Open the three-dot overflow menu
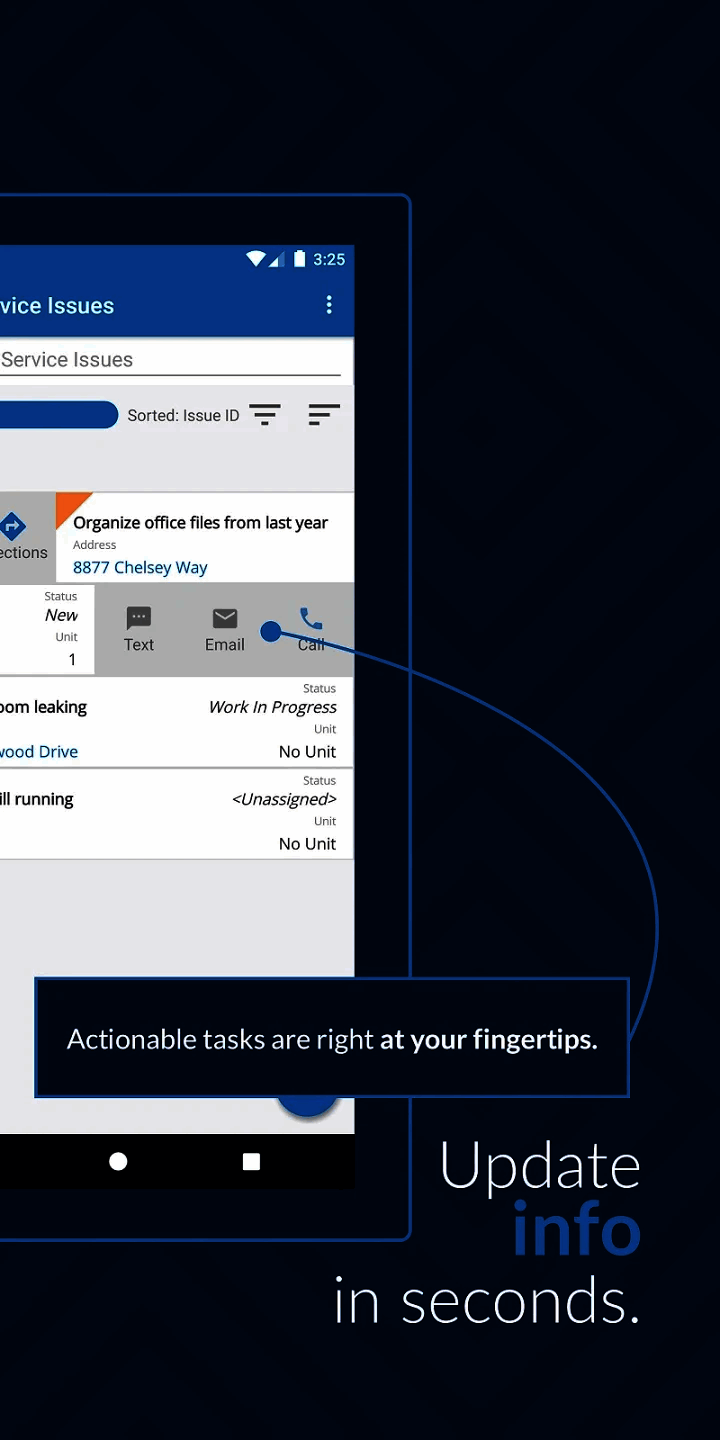Viewport: 720px width, 1440px height. tap(329, 305)
